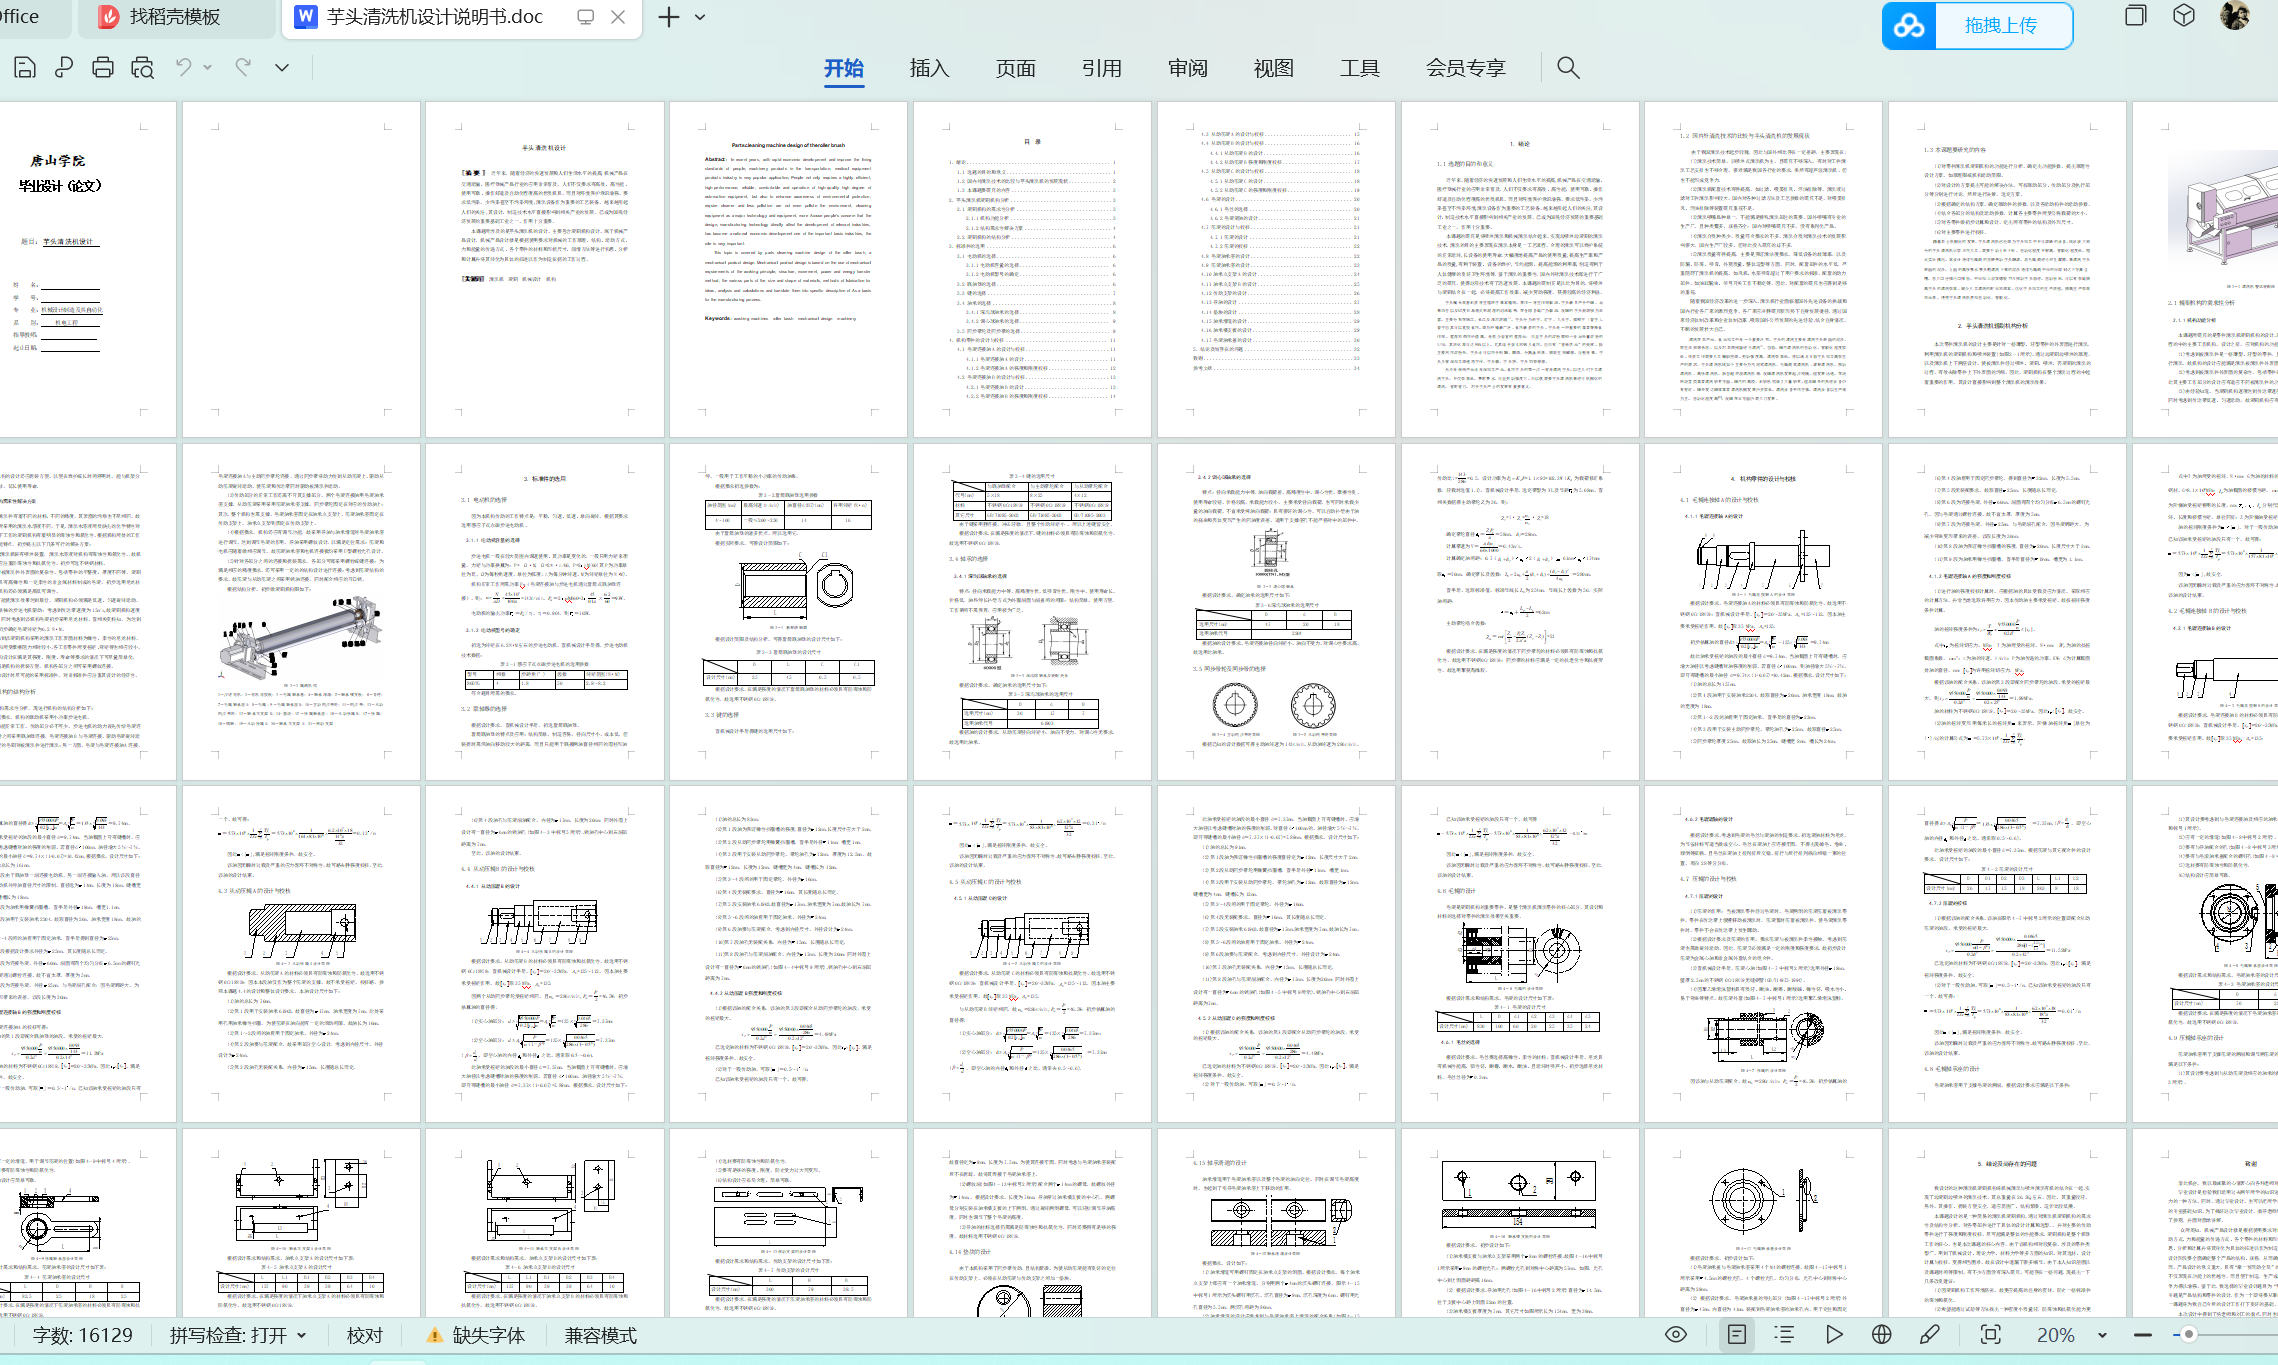The image size is (2278, 1365).
Task: Select the 芋头清洗机设计说明书.doc document tab
Action: pos(434,18)
